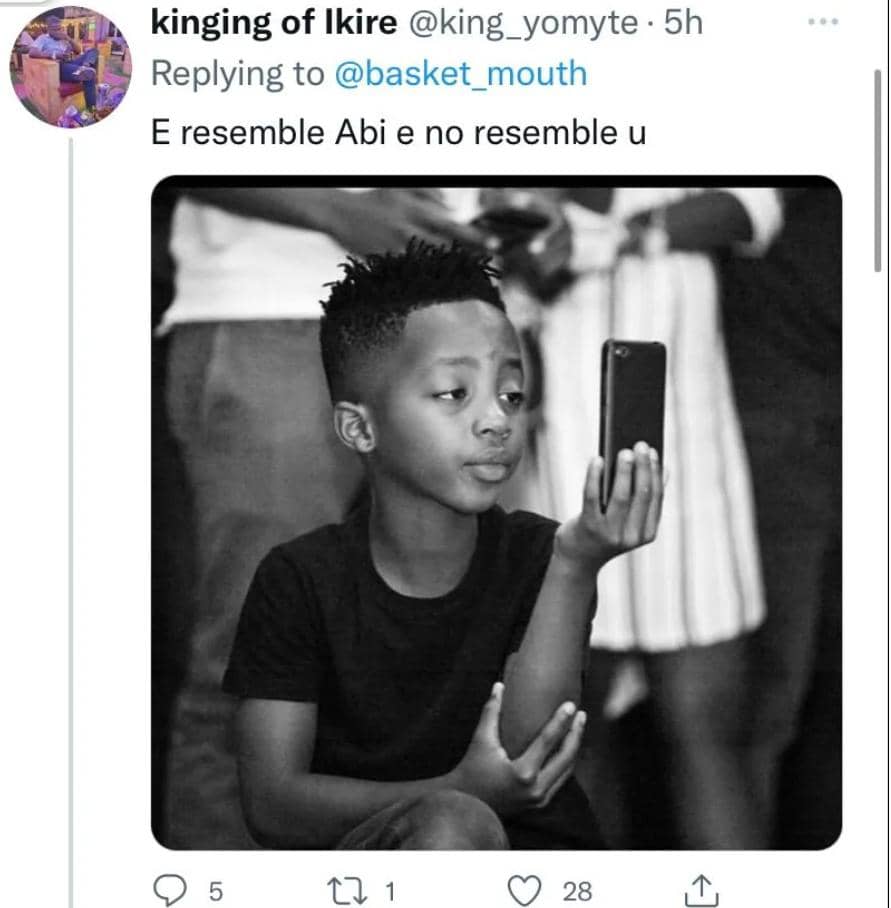Open the share icon below the tweet
The width and height of the screenshot is (891, 908).
coord(701,889)
